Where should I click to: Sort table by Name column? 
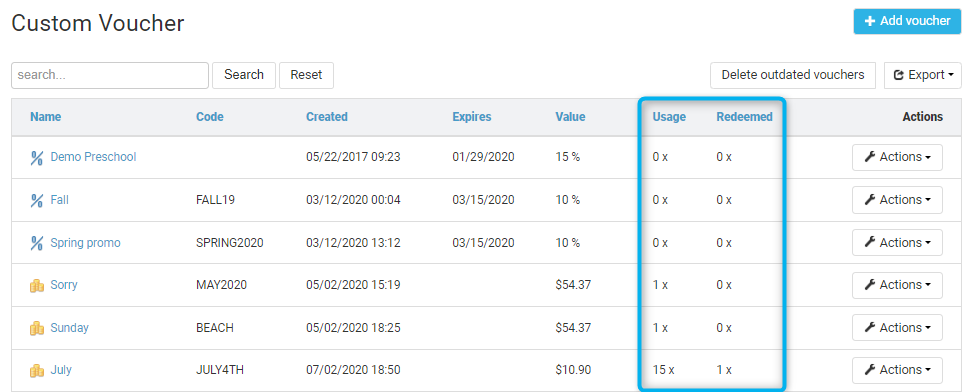pyautogui.click(x=46, y=117)
